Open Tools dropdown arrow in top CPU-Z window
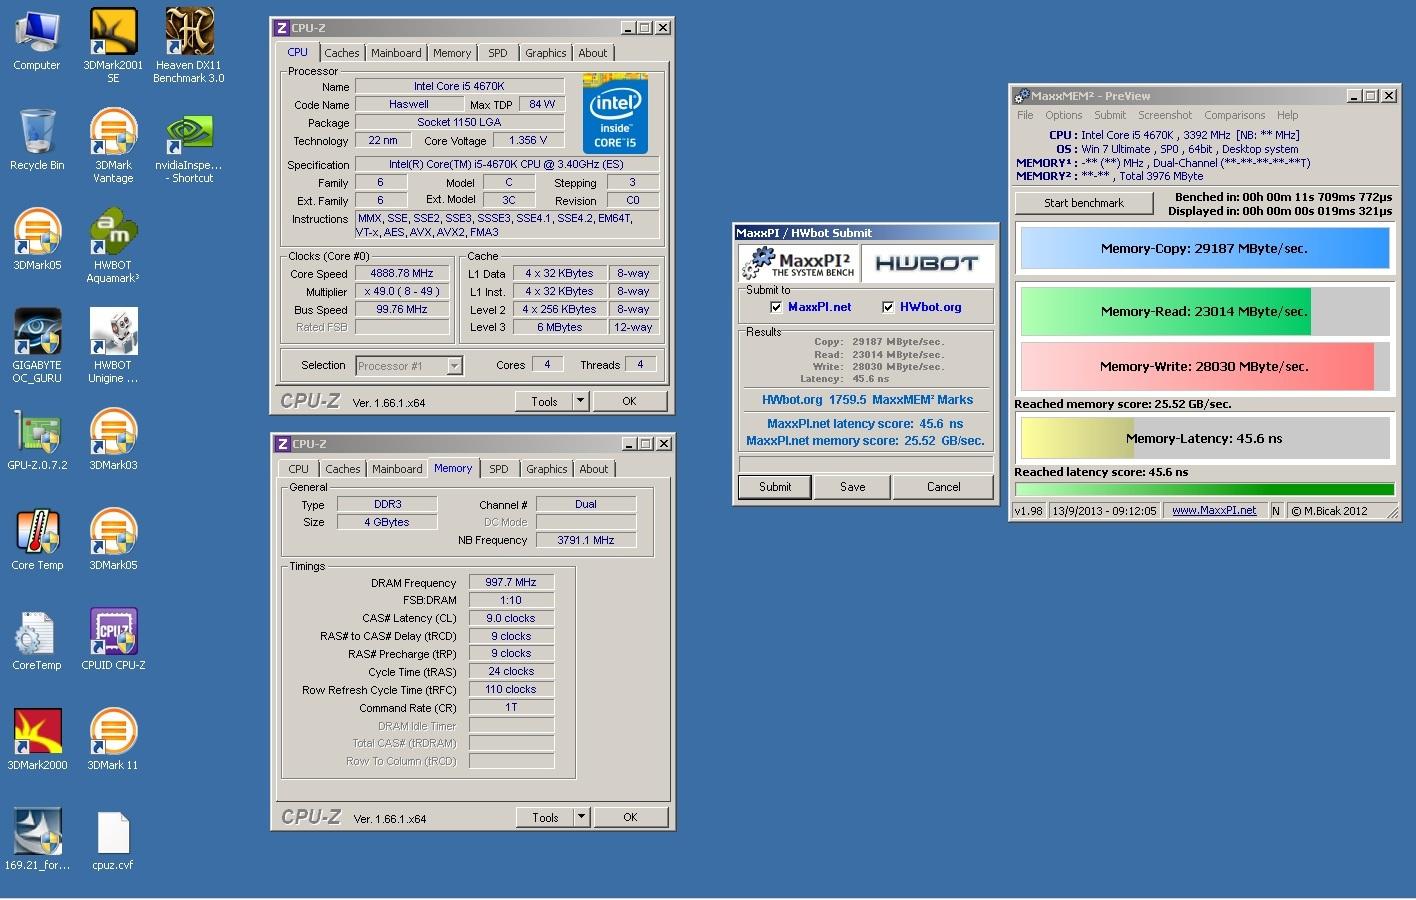This screenshot has height=900, width=1416. click(580, 401)
